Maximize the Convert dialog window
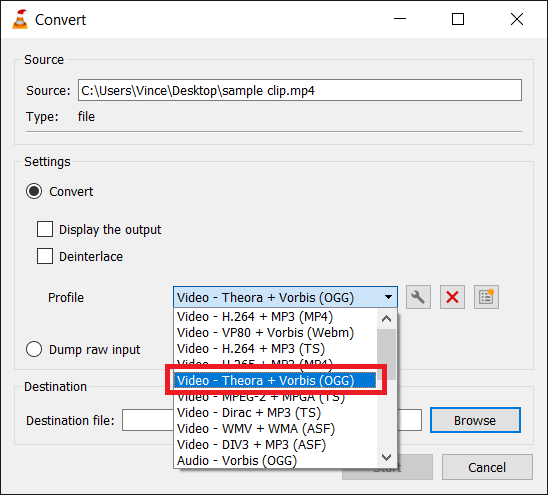The width and height of the screenshot is (548, 495). (457, 19)
